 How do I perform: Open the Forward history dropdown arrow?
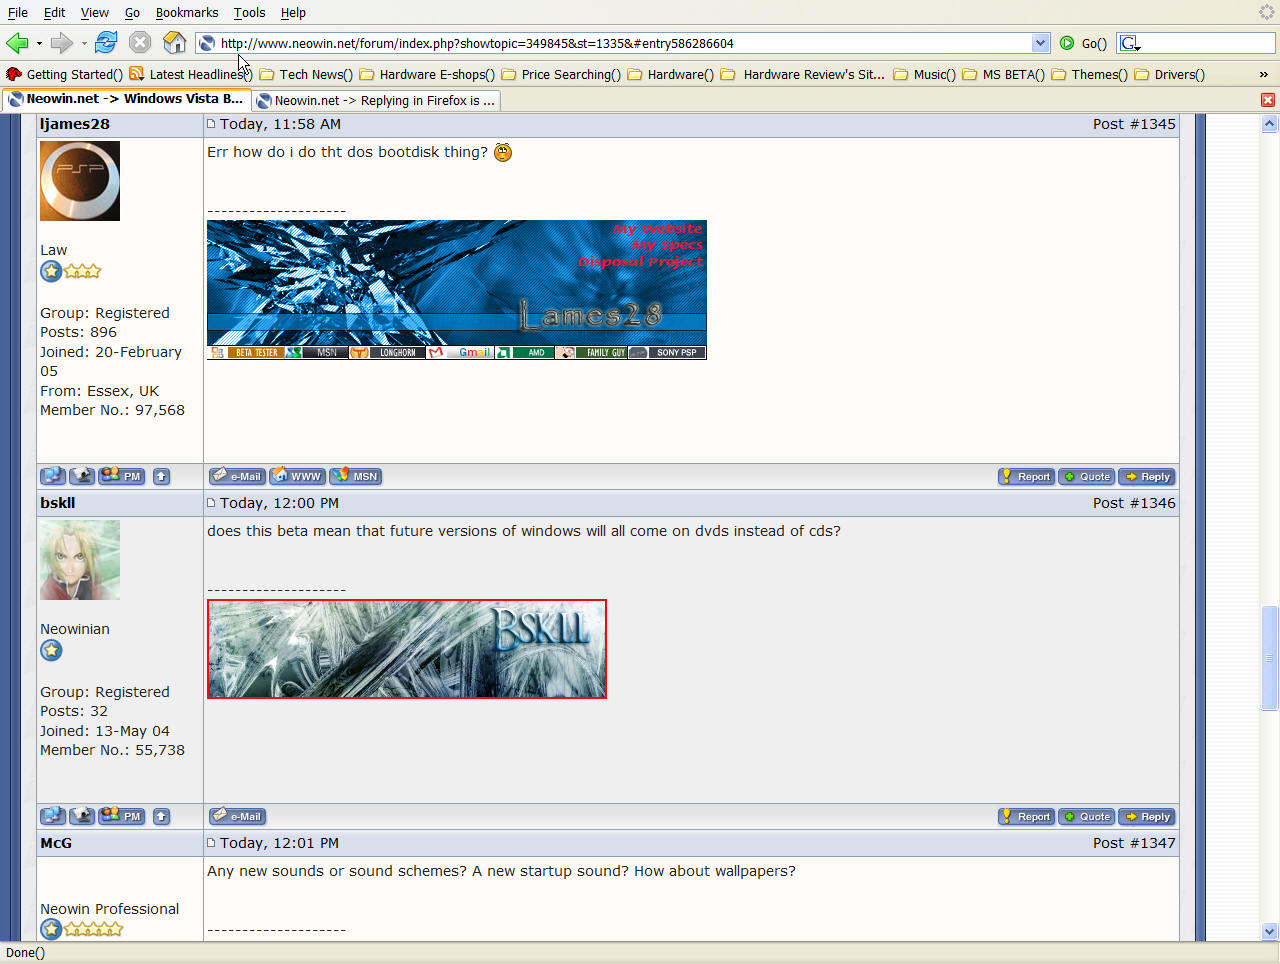point(84,43)
